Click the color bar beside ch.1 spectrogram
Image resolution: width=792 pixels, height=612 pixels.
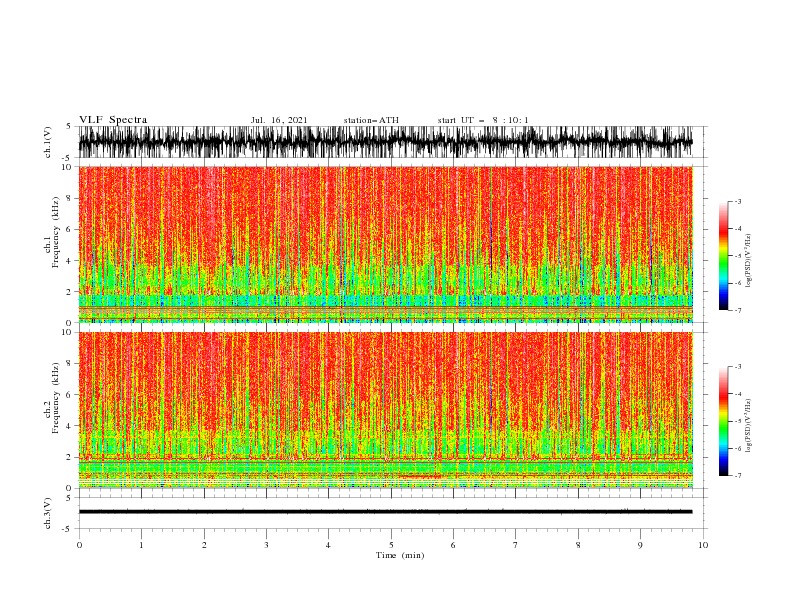click(723, 256)
